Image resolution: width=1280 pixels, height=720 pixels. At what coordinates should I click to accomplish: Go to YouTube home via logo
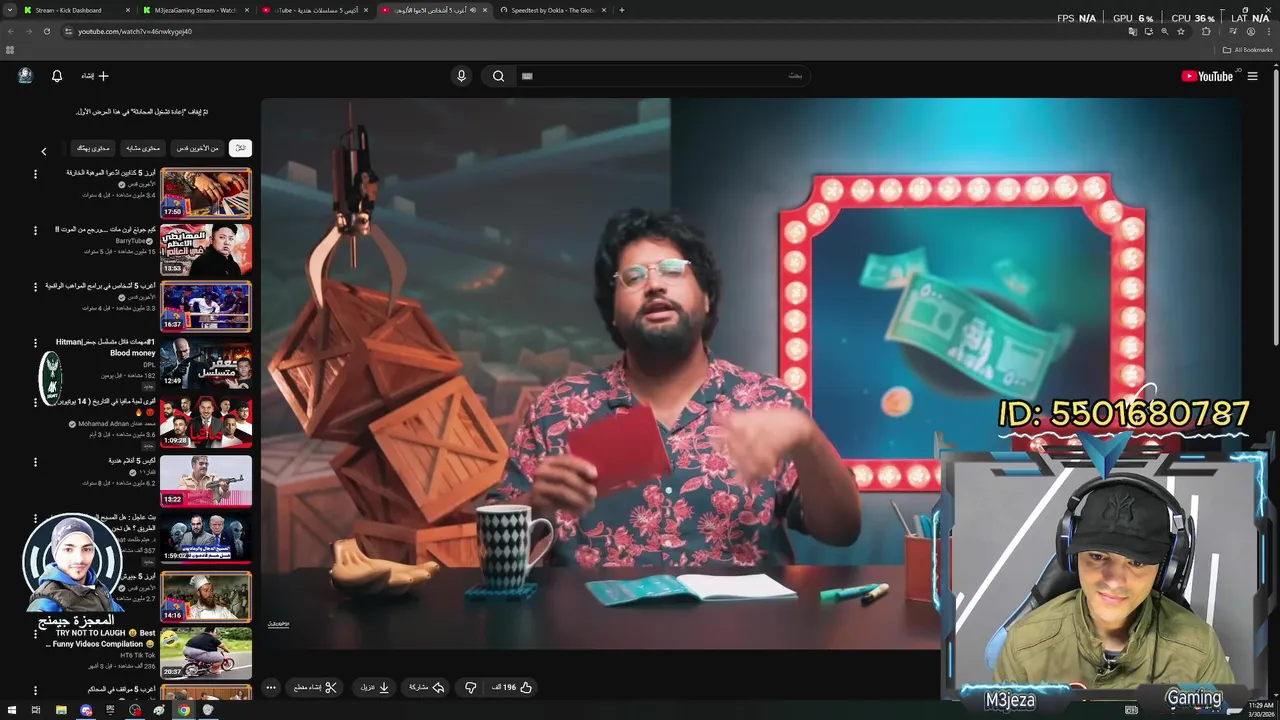point(1209,76)
